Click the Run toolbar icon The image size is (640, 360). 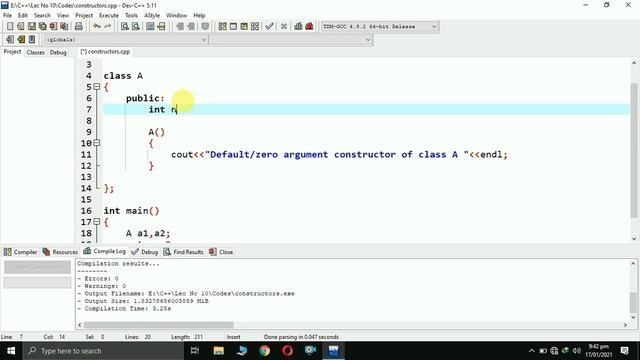coord(233,27)
